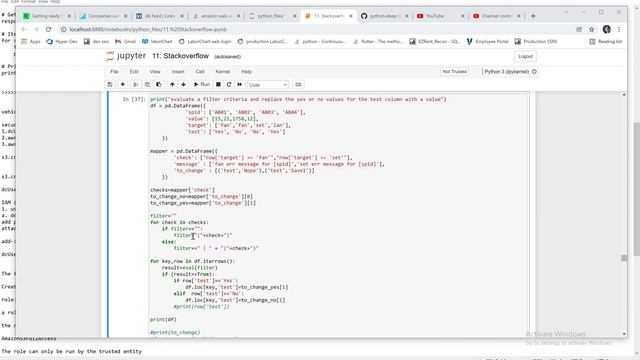Open the Jupyter File menu
This screenshot has height=360, width=640.
[x=114, y=71]
